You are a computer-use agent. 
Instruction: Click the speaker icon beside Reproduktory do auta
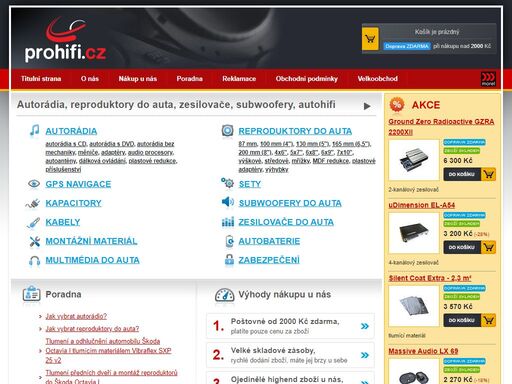click(227, 130)
